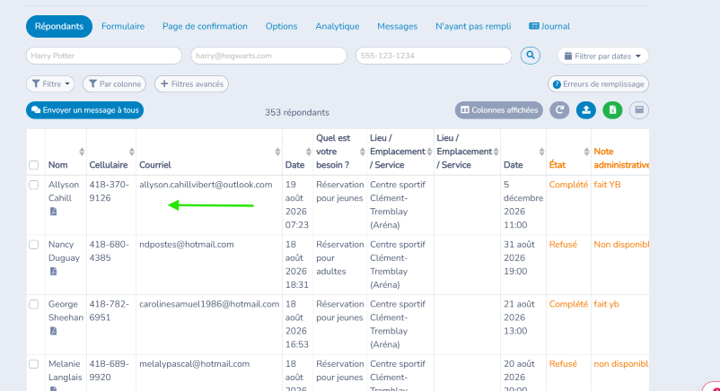
Task: Click phone number 418-370-9126
Action: pos(109,191)
